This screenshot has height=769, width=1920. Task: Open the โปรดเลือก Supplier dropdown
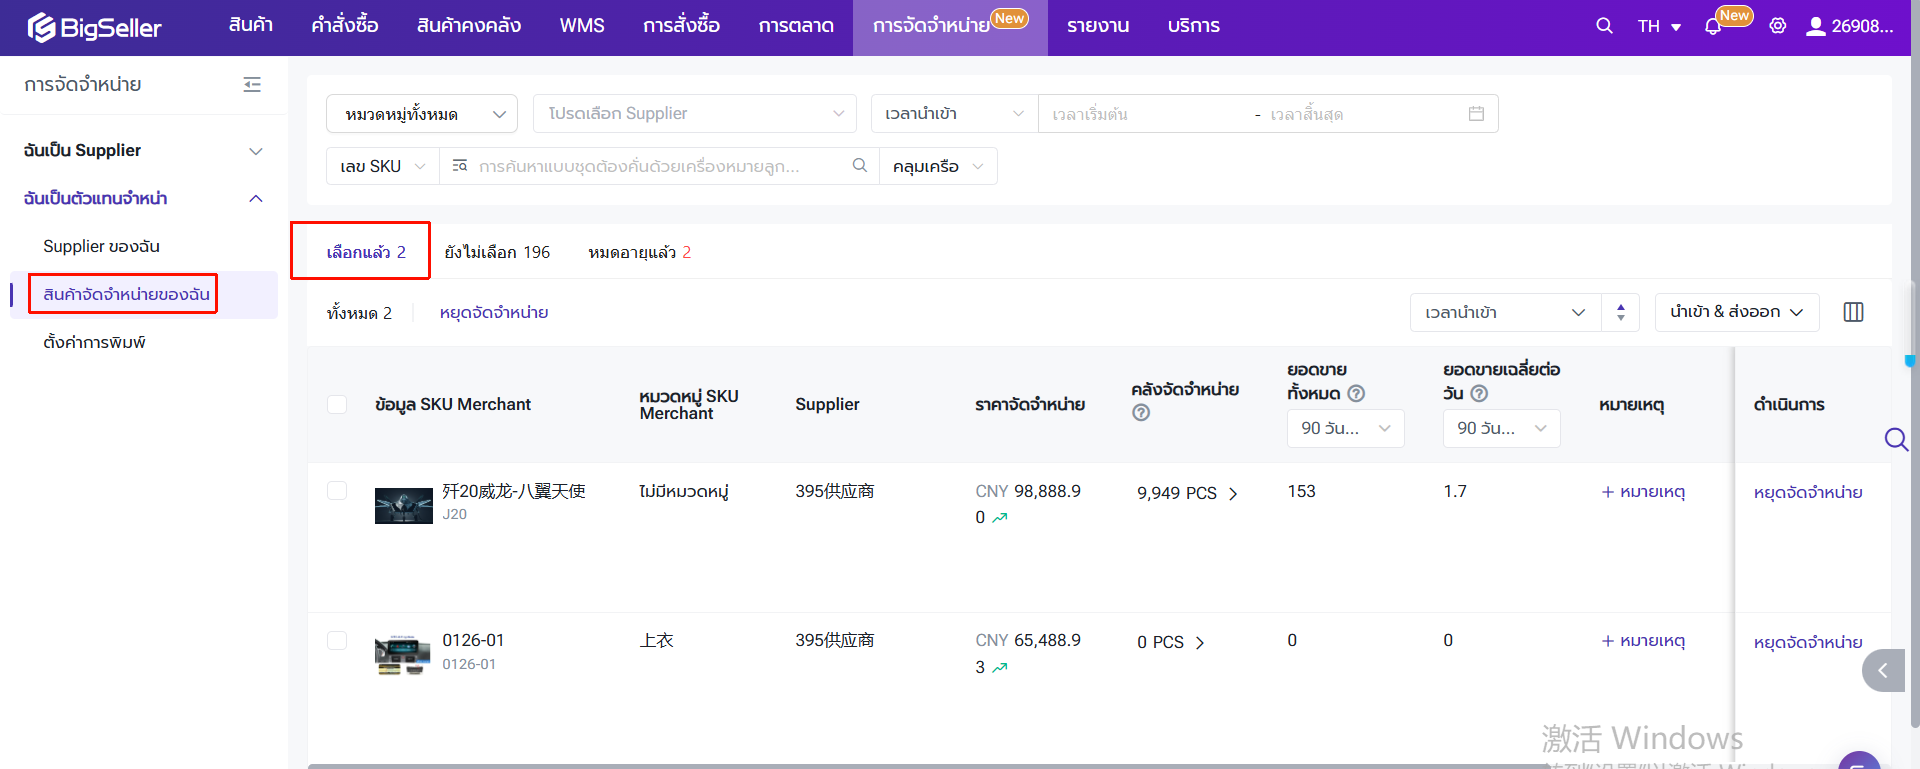pyautogui.click(x=695, y=114)
